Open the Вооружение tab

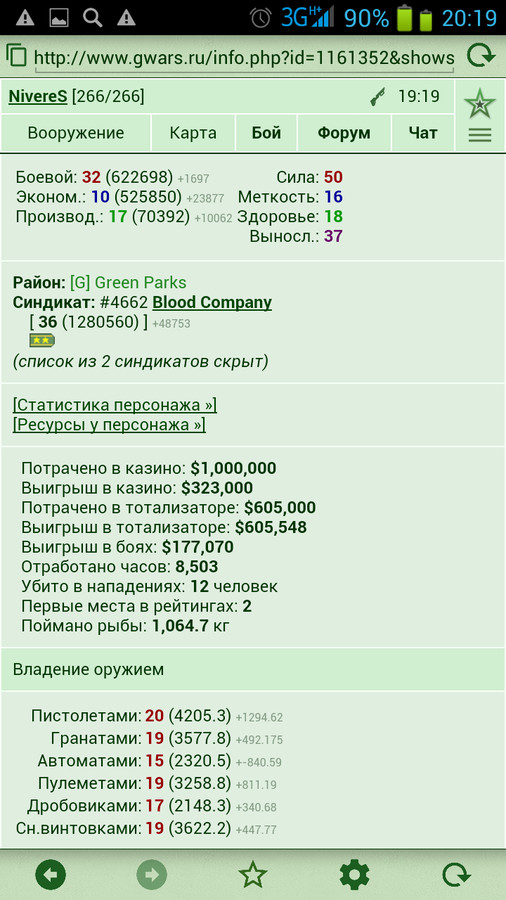76,133
